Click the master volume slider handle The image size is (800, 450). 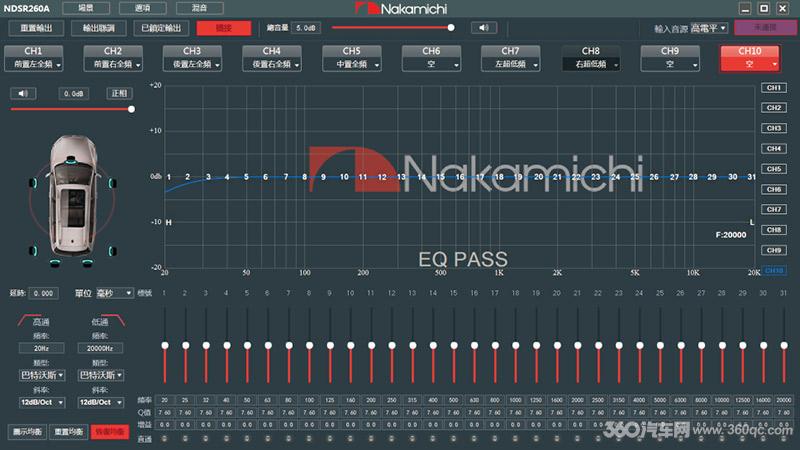coord(451,28)
